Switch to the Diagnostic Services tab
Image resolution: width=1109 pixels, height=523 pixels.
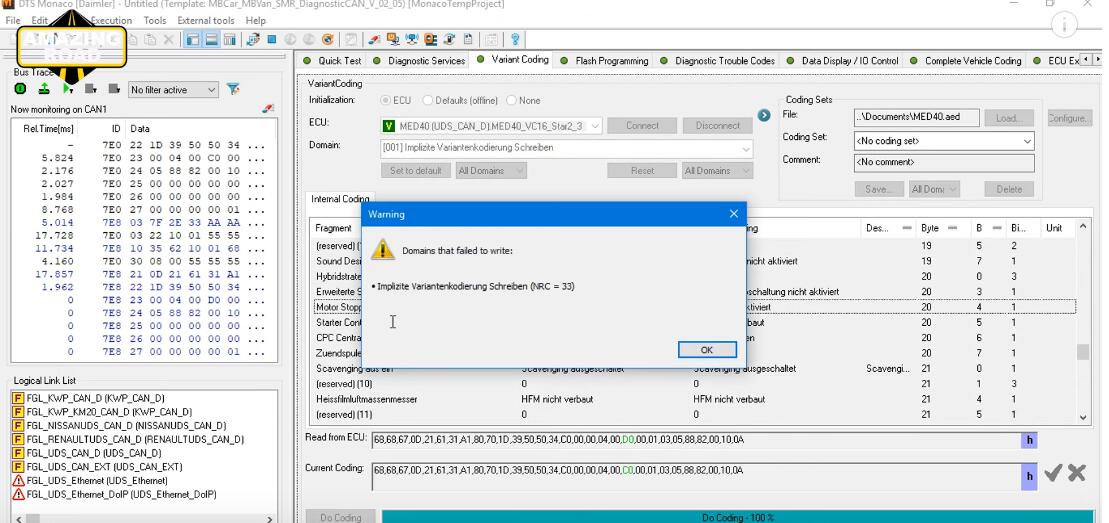[419, 61]
